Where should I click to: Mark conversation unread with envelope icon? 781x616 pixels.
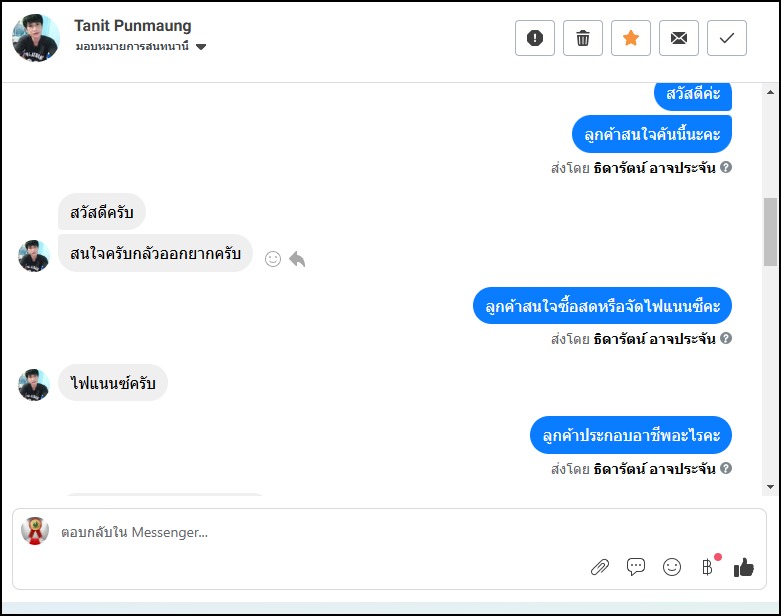pyautogui.click(x=679, y=38)
